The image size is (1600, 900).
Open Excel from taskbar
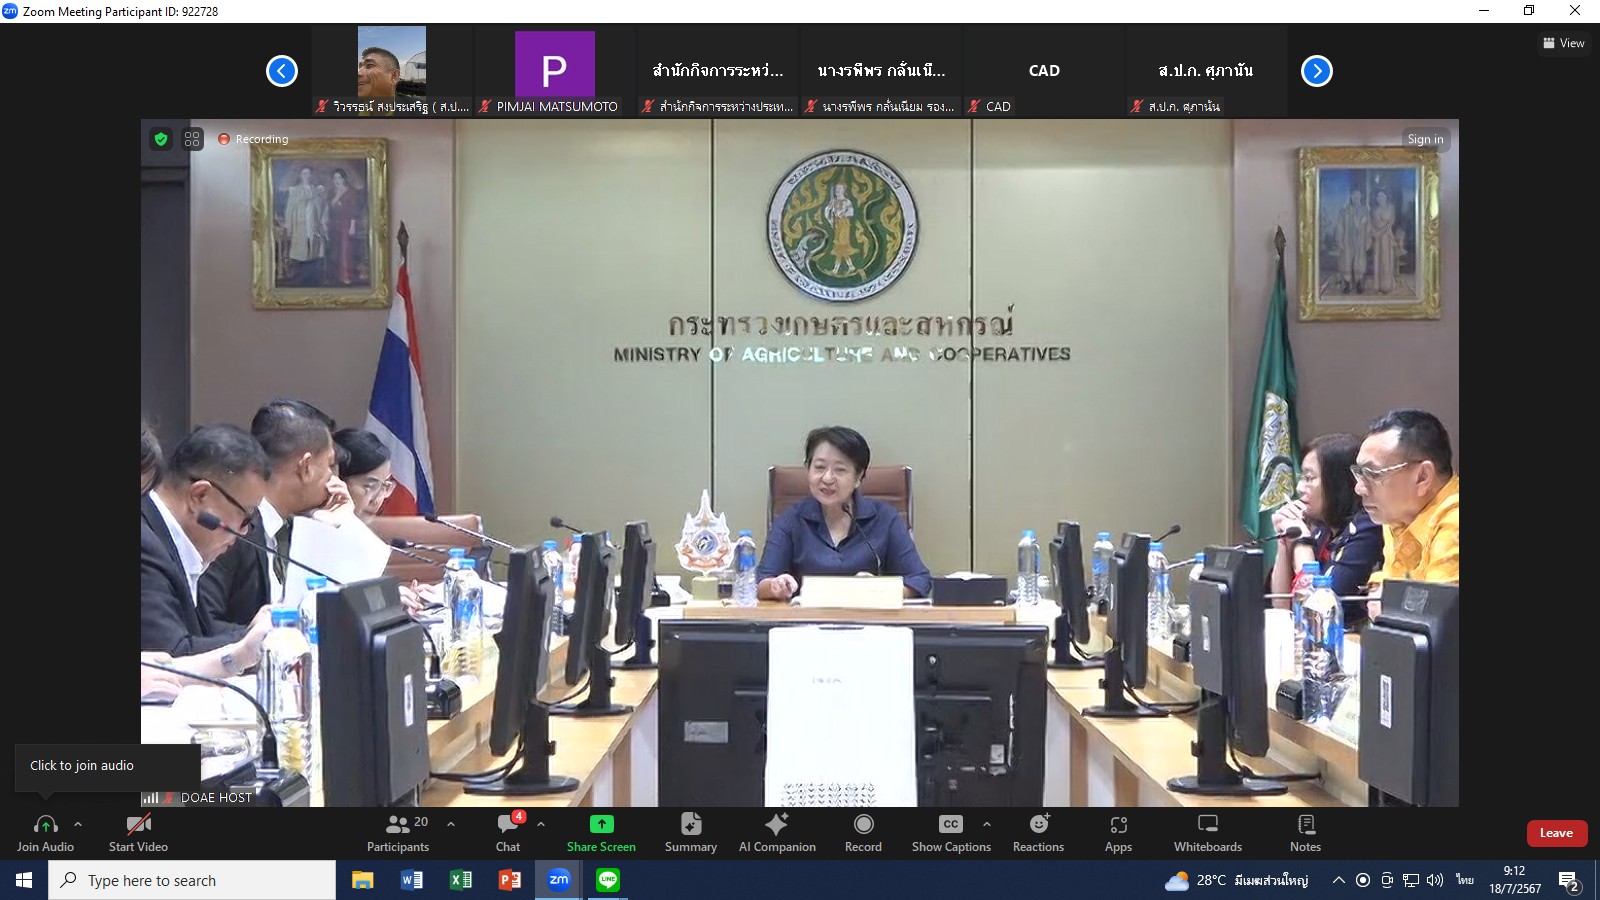click(x=460, y=880)
